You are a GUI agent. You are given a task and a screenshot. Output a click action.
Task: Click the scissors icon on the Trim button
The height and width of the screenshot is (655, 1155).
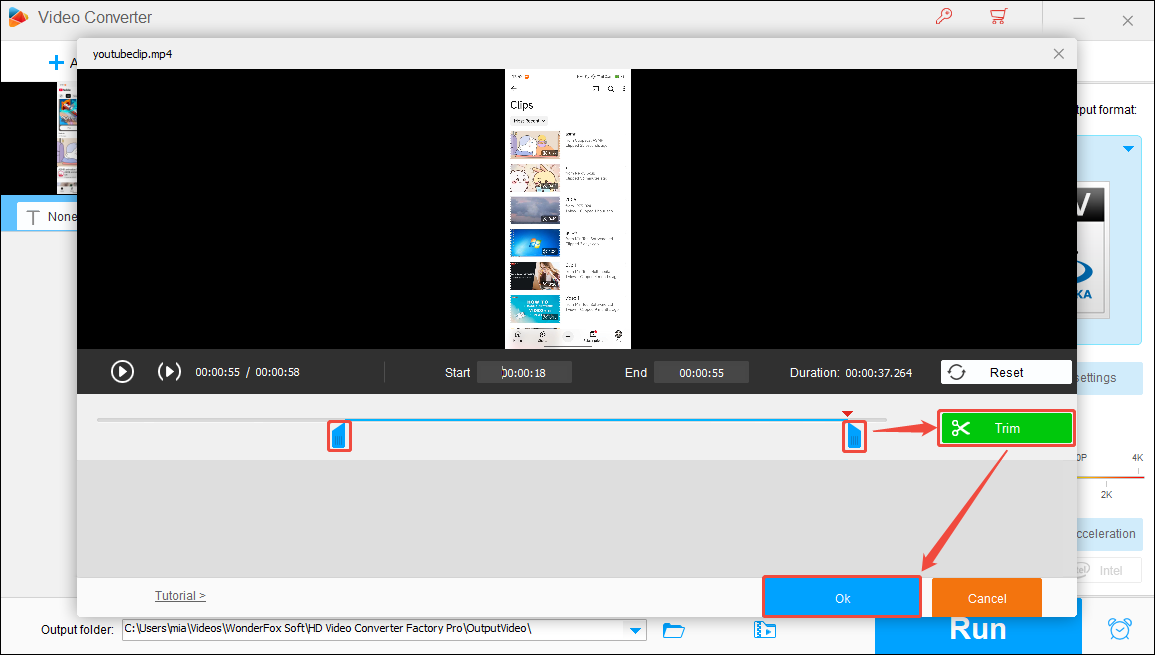point(961,428)
